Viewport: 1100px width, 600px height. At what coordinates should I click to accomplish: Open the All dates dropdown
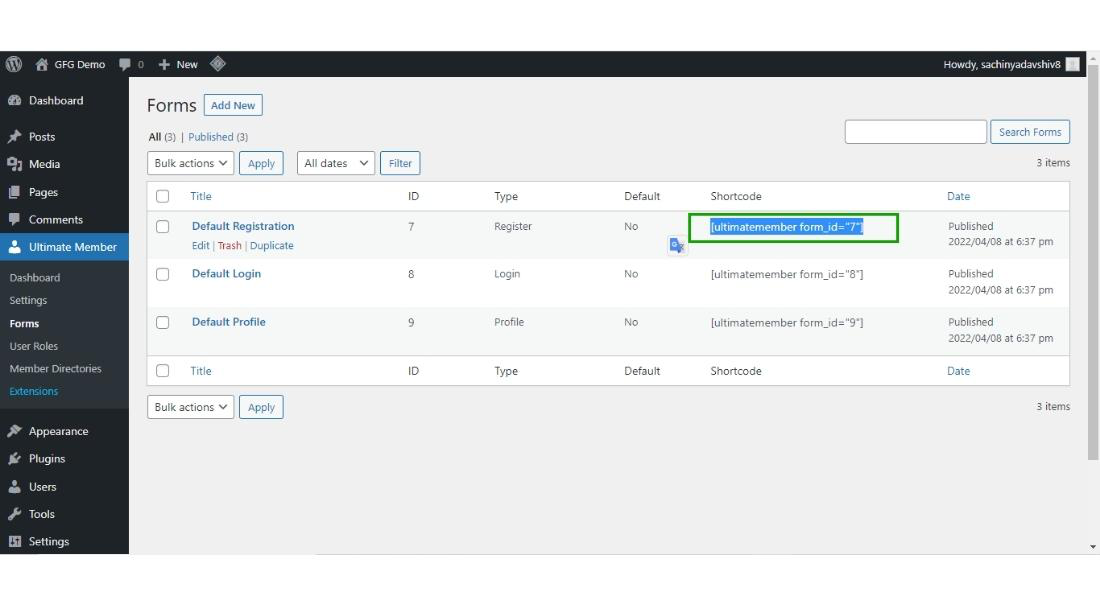pyautogui.click(x=335, y=163)
